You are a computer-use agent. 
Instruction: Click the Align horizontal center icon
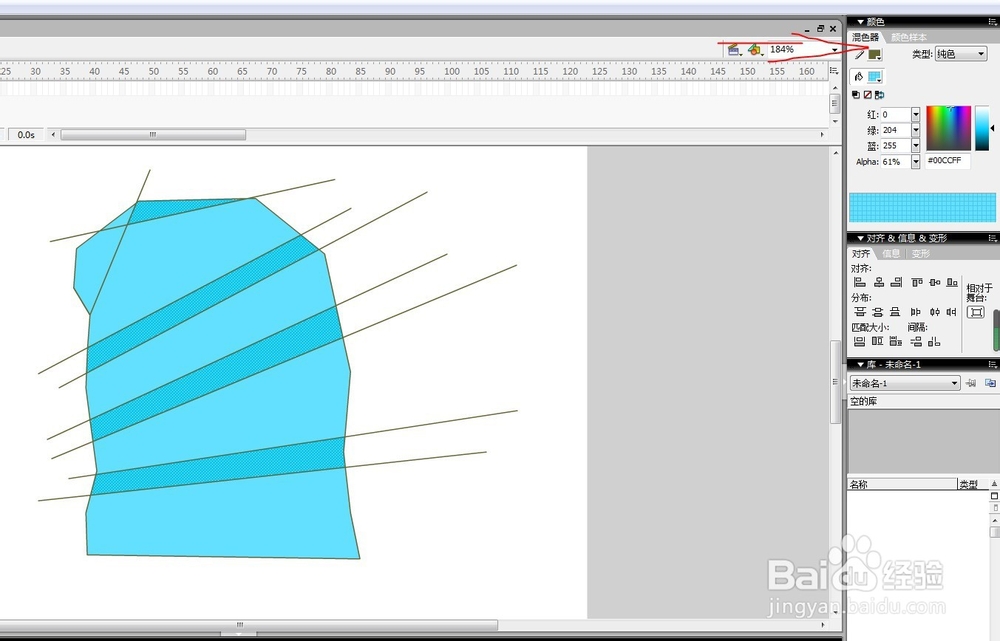coord(879,282)
